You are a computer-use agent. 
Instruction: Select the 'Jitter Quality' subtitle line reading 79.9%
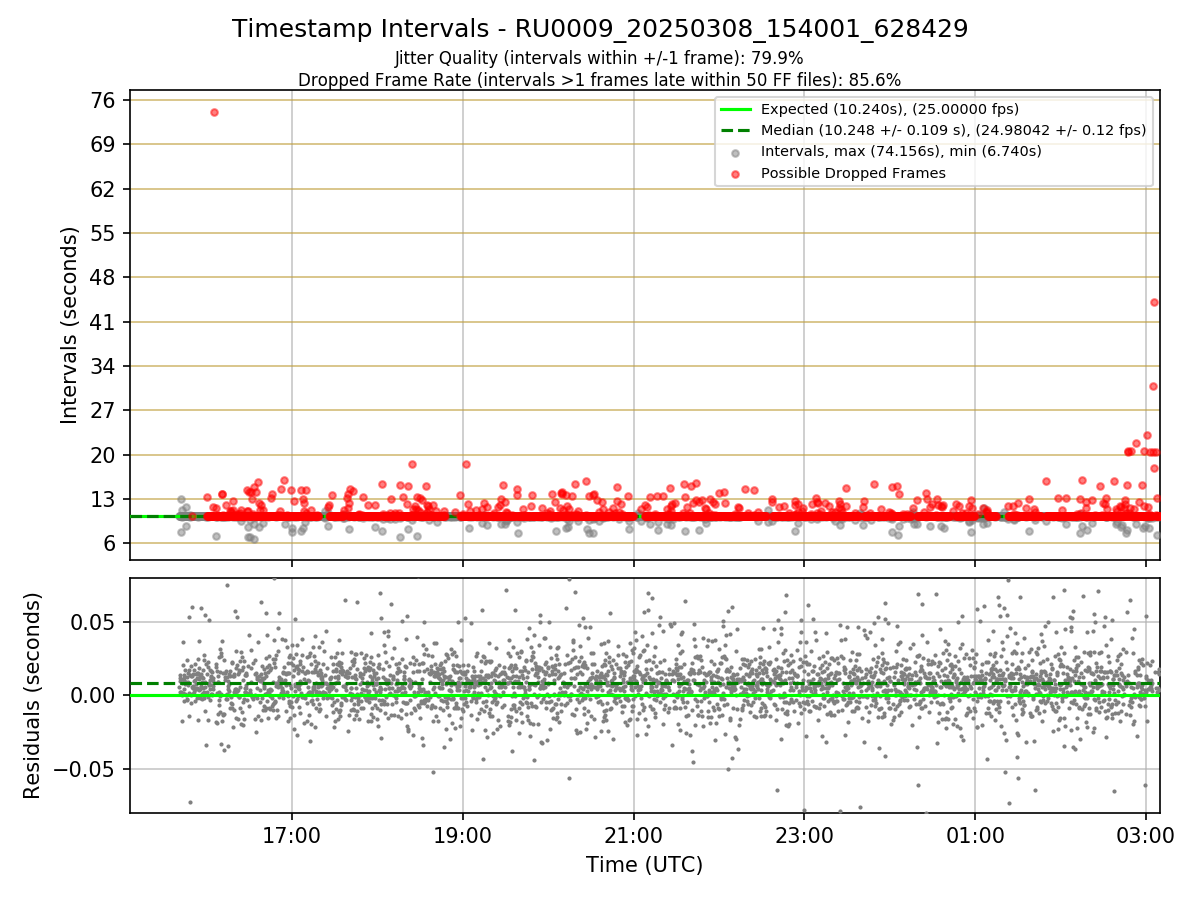(x=600, y=58)
